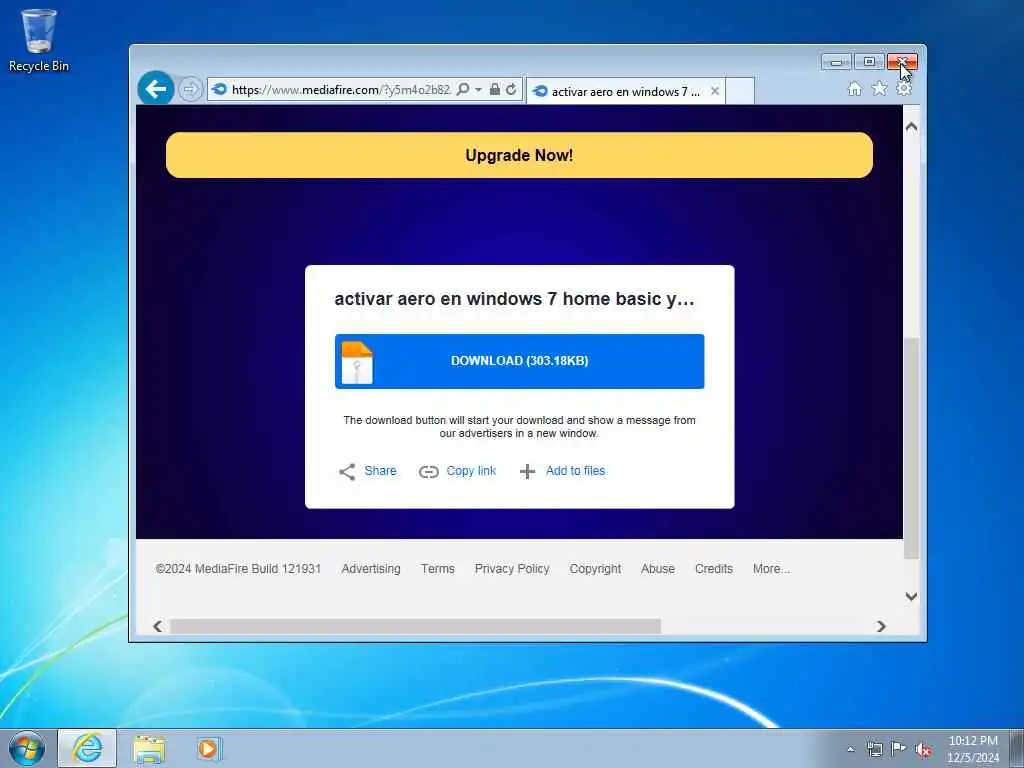Image resolution: width=1024 pixels, height=768 pixels.
Task: Click the '©2024 MediaFire Build 121931' text
Action: pyautogui.click(x=238, y=569)
